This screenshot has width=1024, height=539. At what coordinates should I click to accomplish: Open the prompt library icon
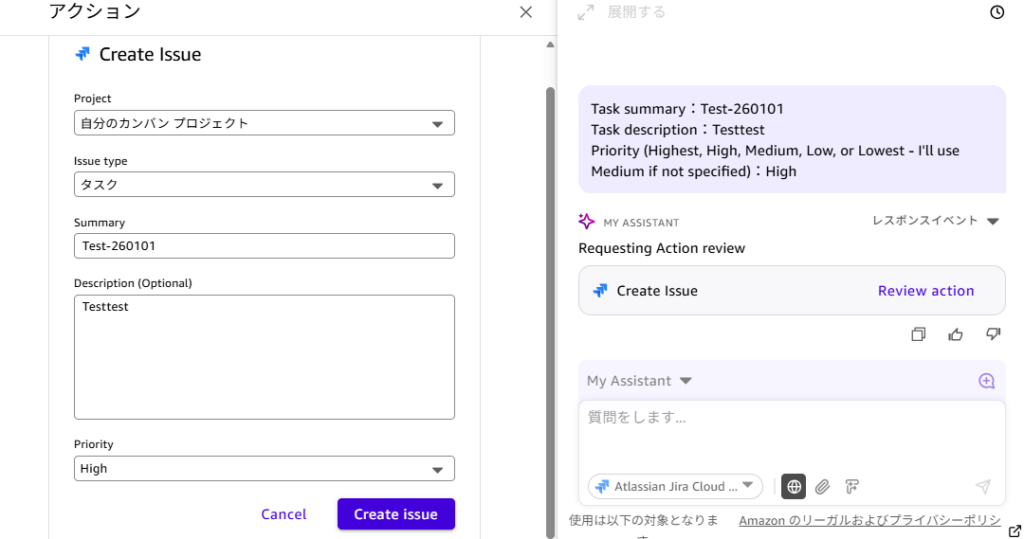[852, 487]
